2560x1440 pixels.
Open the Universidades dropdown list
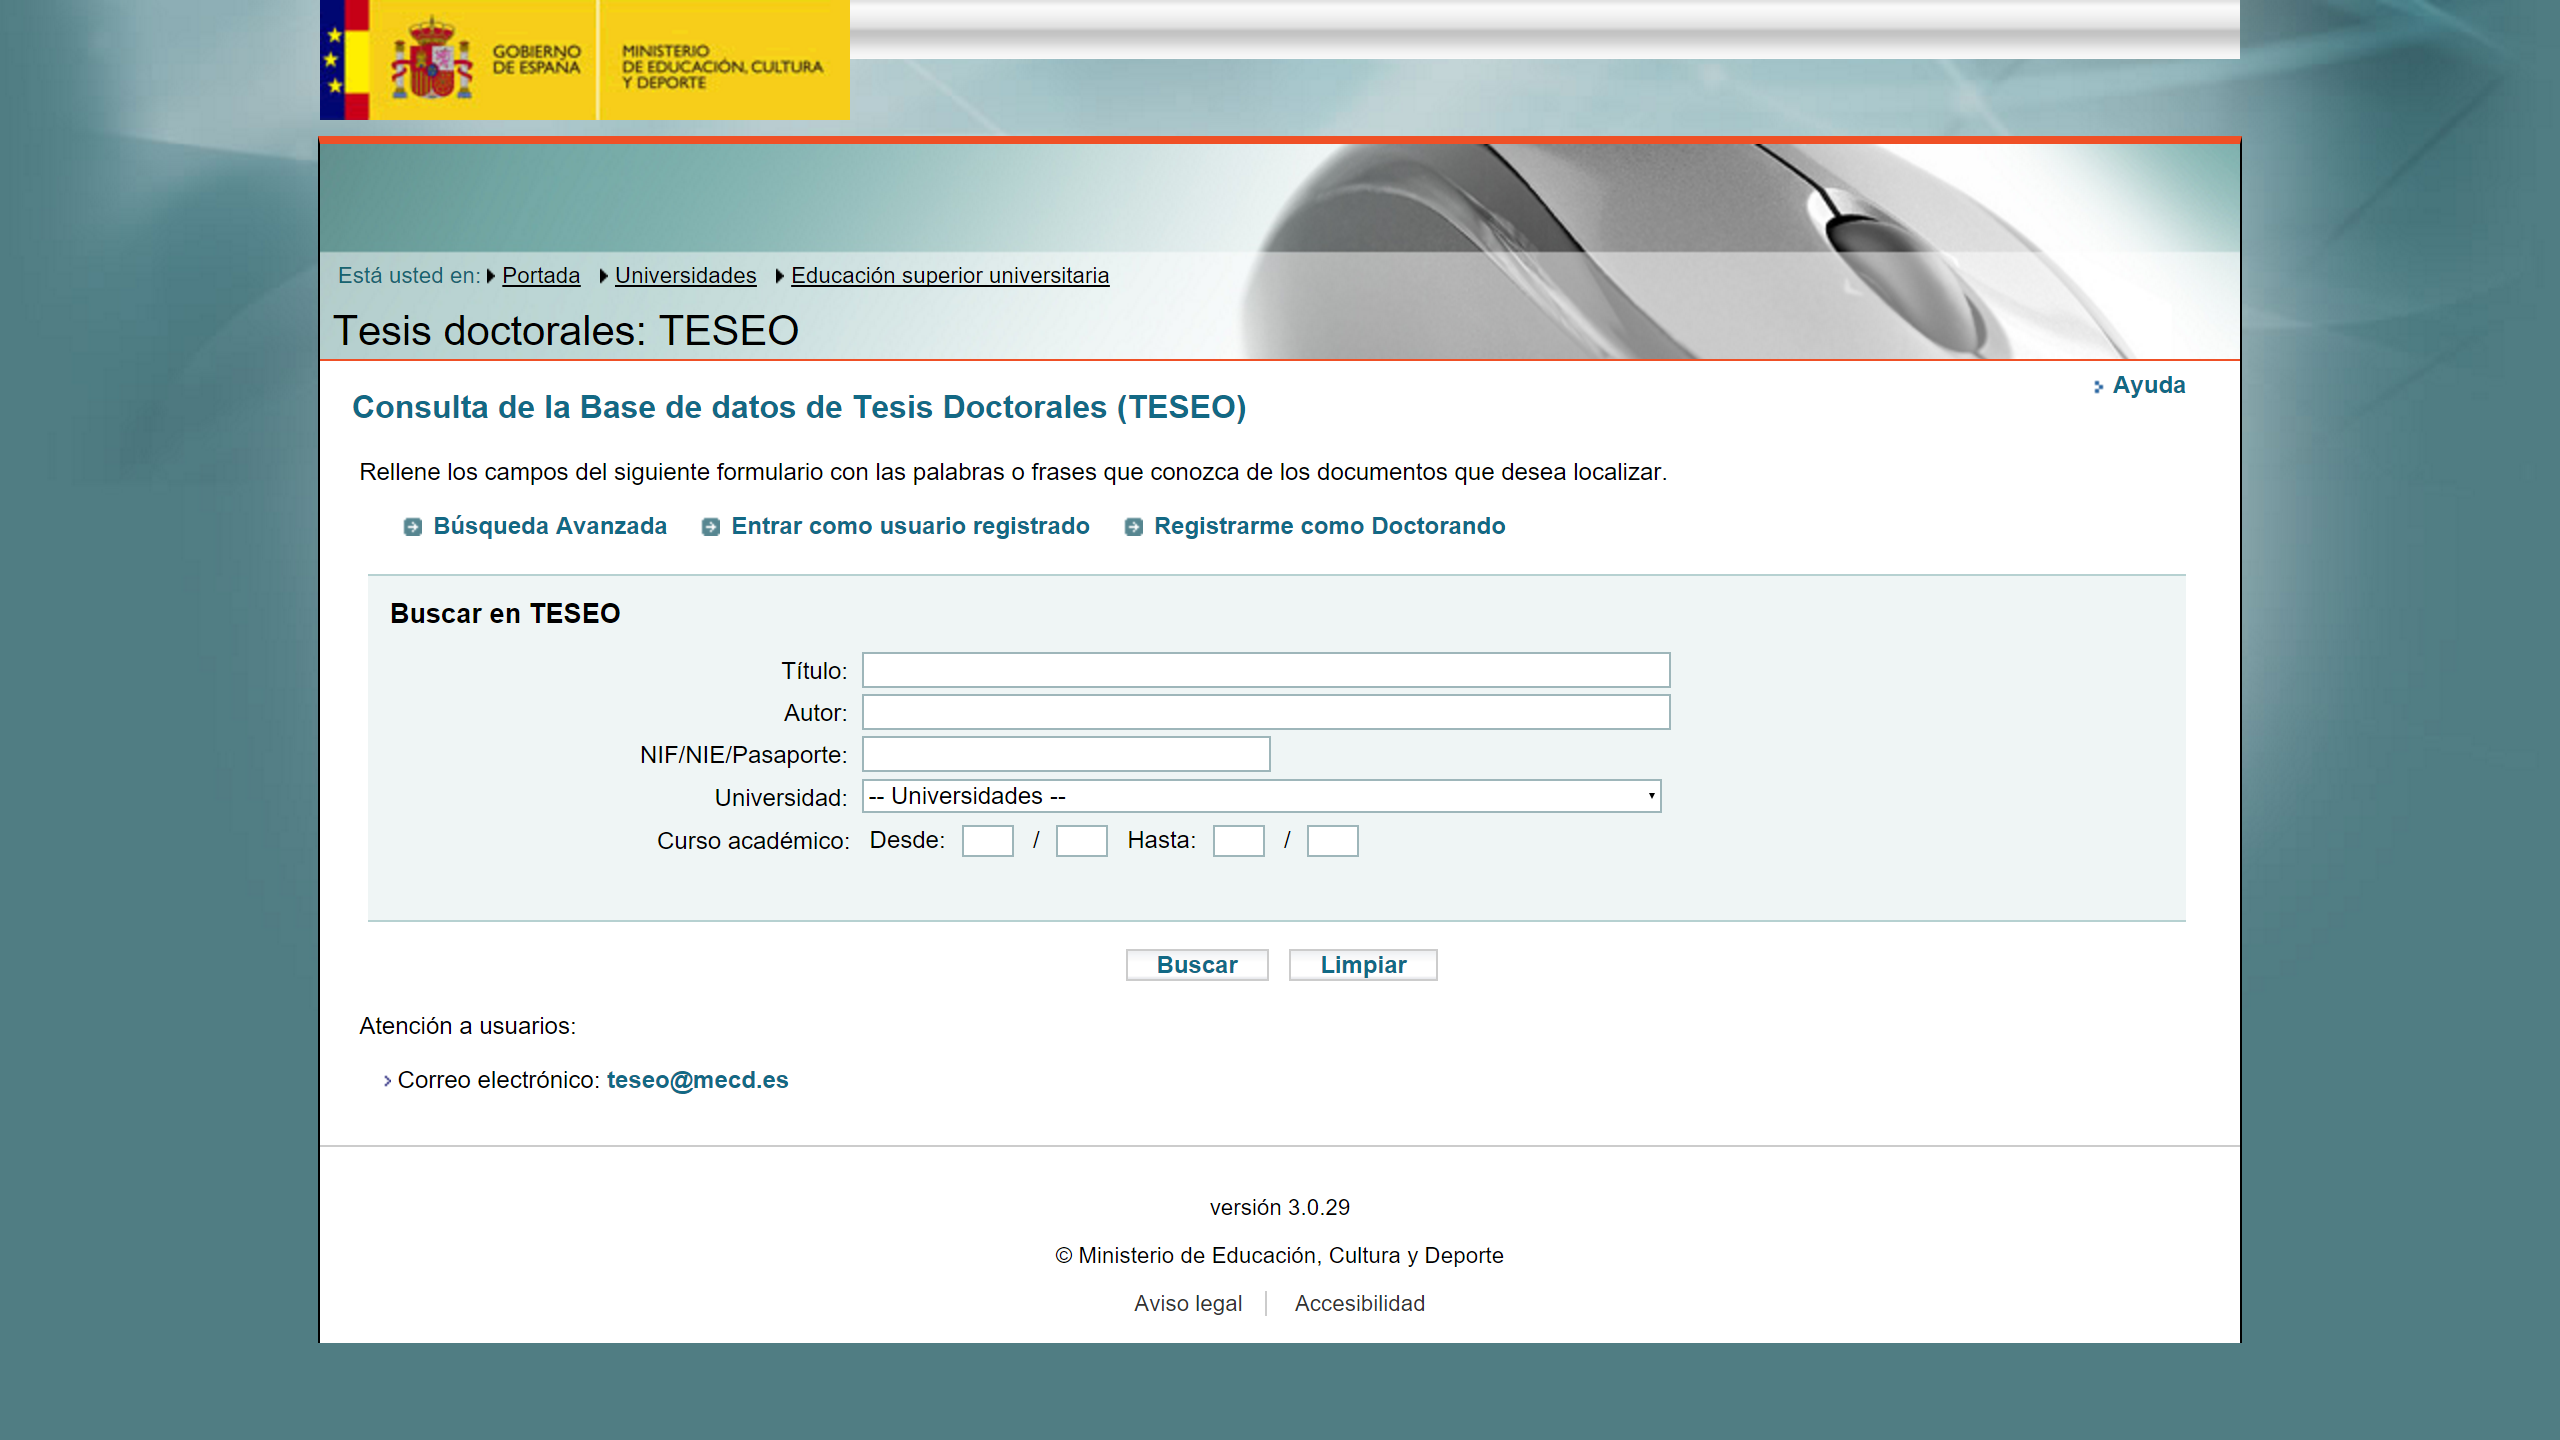pyautogui.click(x=1261, y=796)
